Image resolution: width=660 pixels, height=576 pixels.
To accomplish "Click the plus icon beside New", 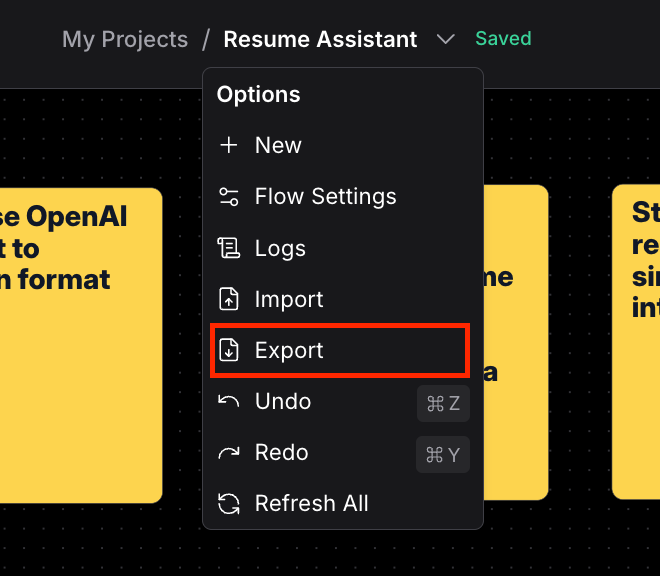I will click(229, 146).
